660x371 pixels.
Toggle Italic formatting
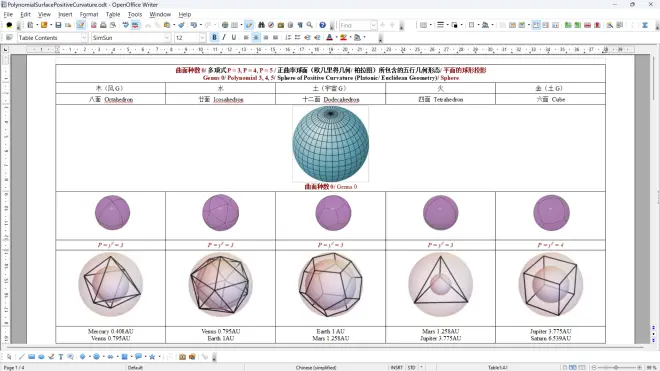point(224,37)
